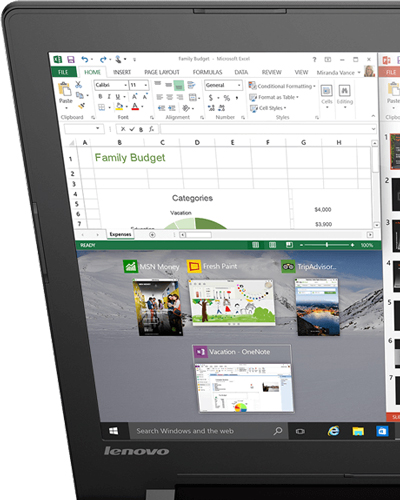The height and width of the screenshot is (500, 400).
Task: Click the Increase Decimal icon
Action: pos(211,108)
